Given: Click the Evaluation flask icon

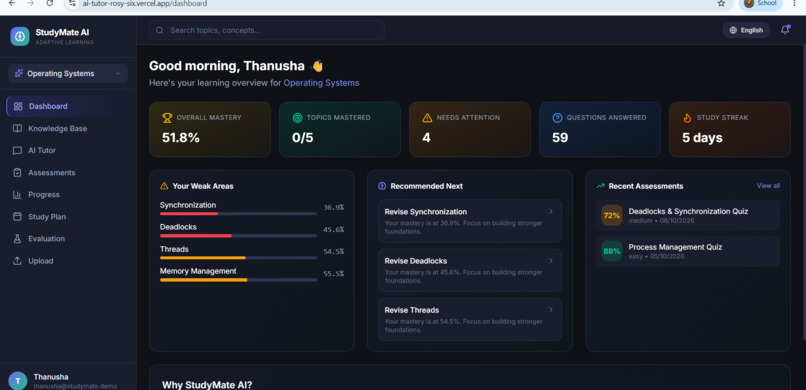Looking at the screenshot, I should 17,239.
